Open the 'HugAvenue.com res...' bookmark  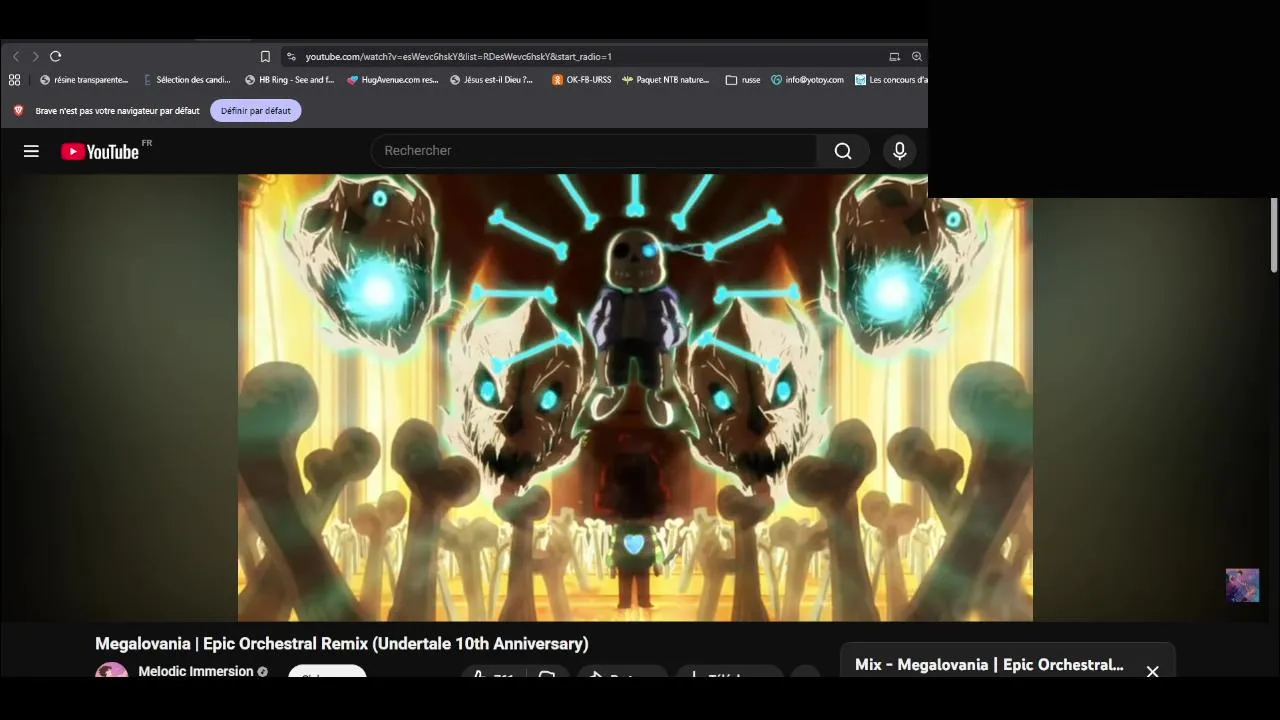pyautogui.click(x=393, y=80)
